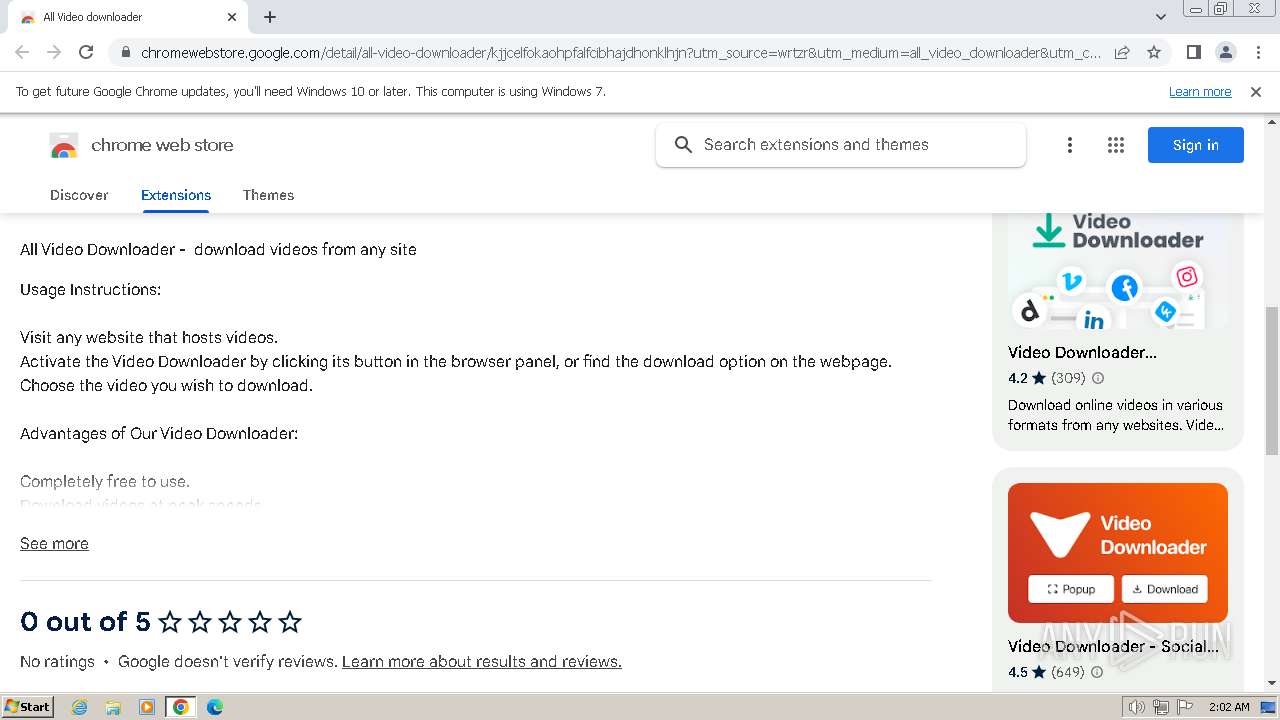Open the Video Downloader... extension title
The image size is (1280, 720).
click(1082, 352)
